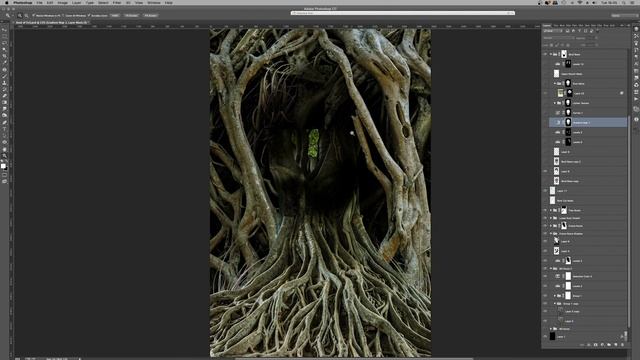Click the Create new adjustment layer icon
This screenshot has width=640, height=360.
(602, 345)
